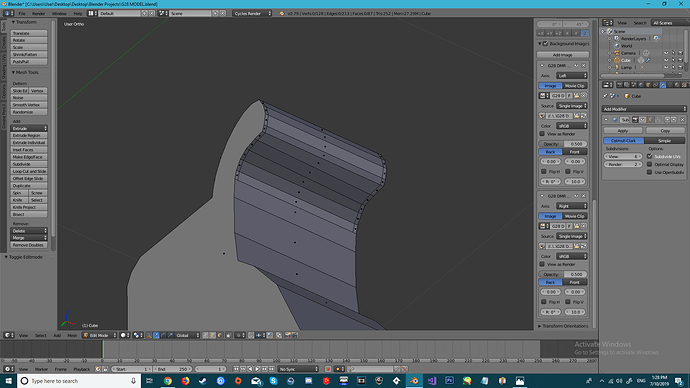Open file browser for first background image
Screen dimensions: 690x388
coord(576,116)
